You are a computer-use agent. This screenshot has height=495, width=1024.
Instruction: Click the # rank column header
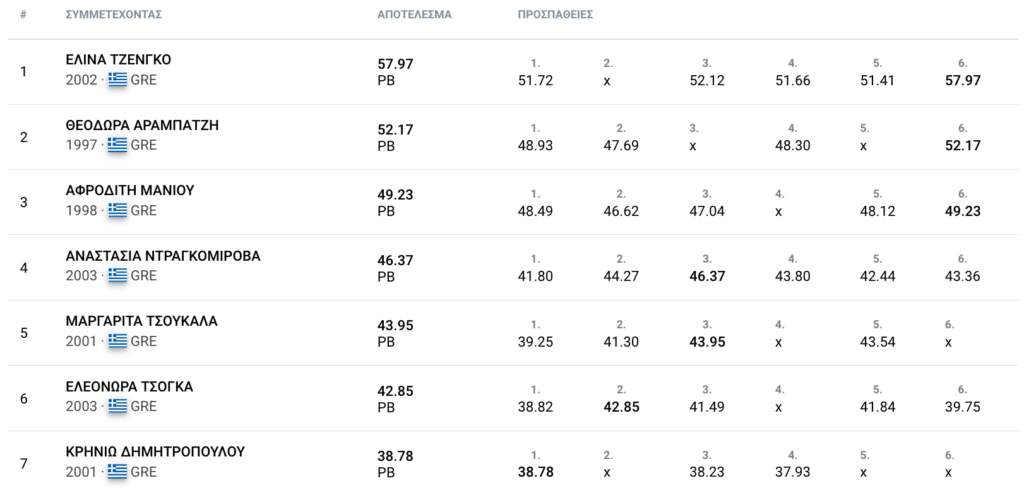click(x=24, y=14)
